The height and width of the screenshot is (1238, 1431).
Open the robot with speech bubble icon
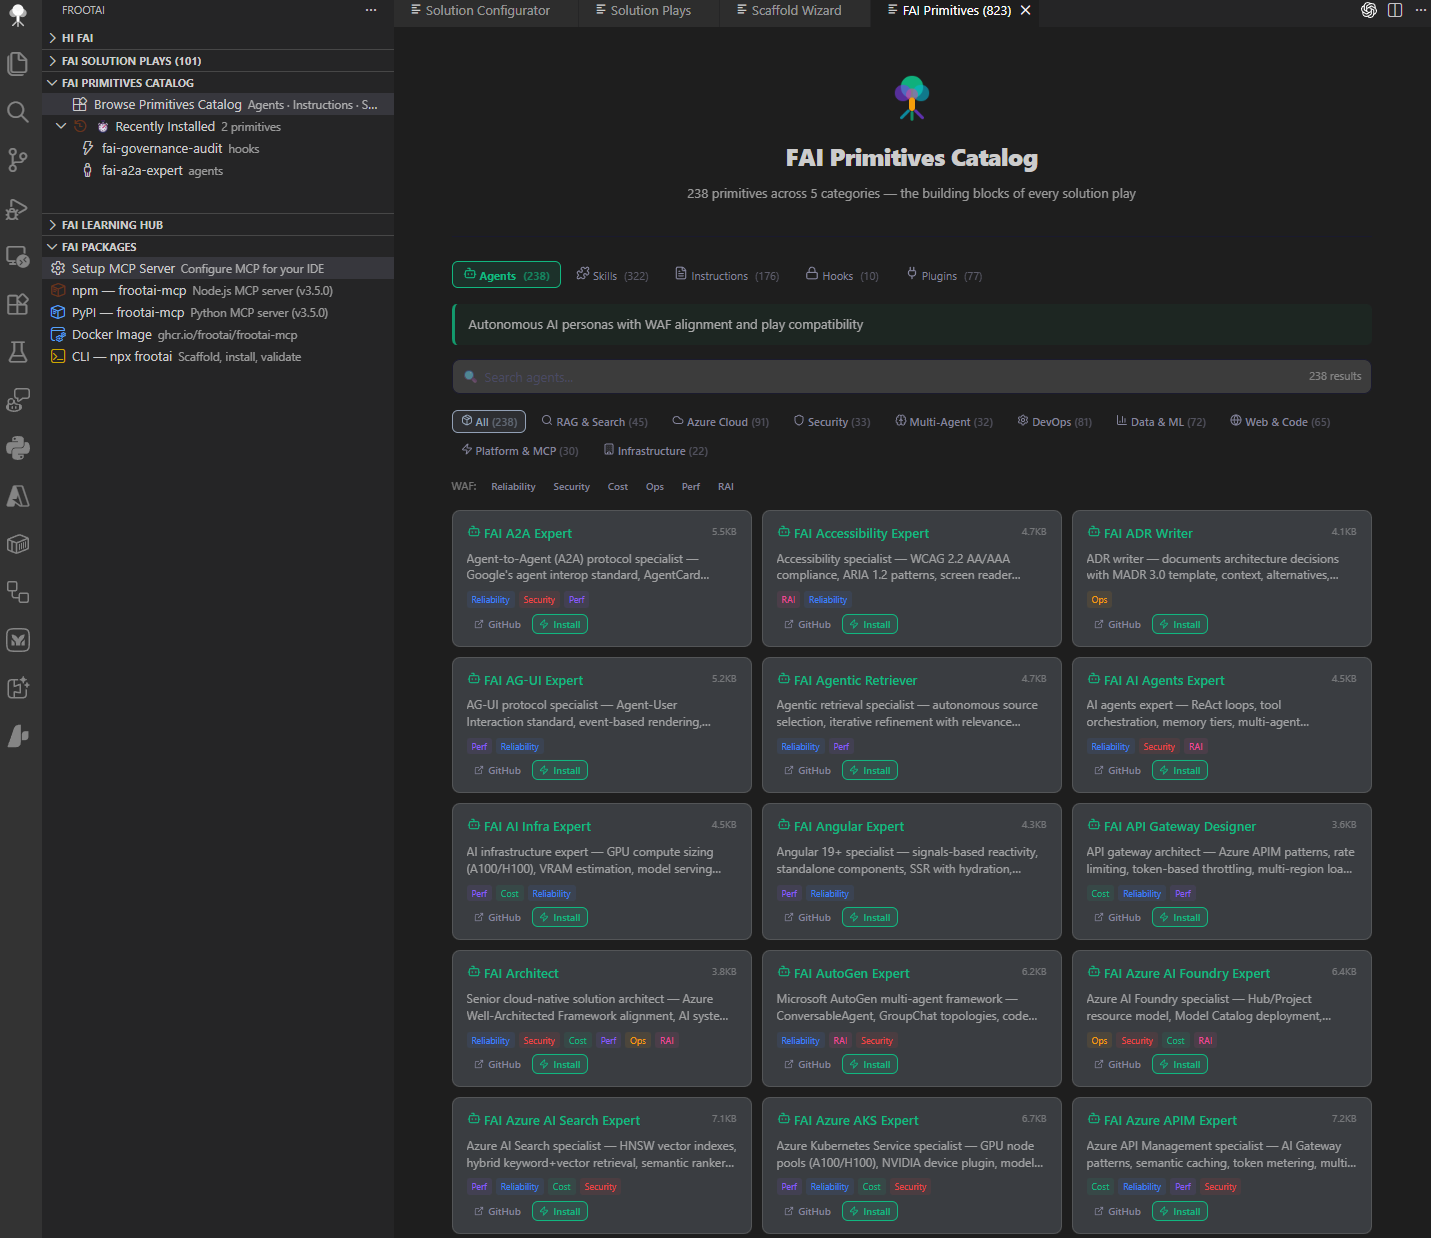click(18, 400)
